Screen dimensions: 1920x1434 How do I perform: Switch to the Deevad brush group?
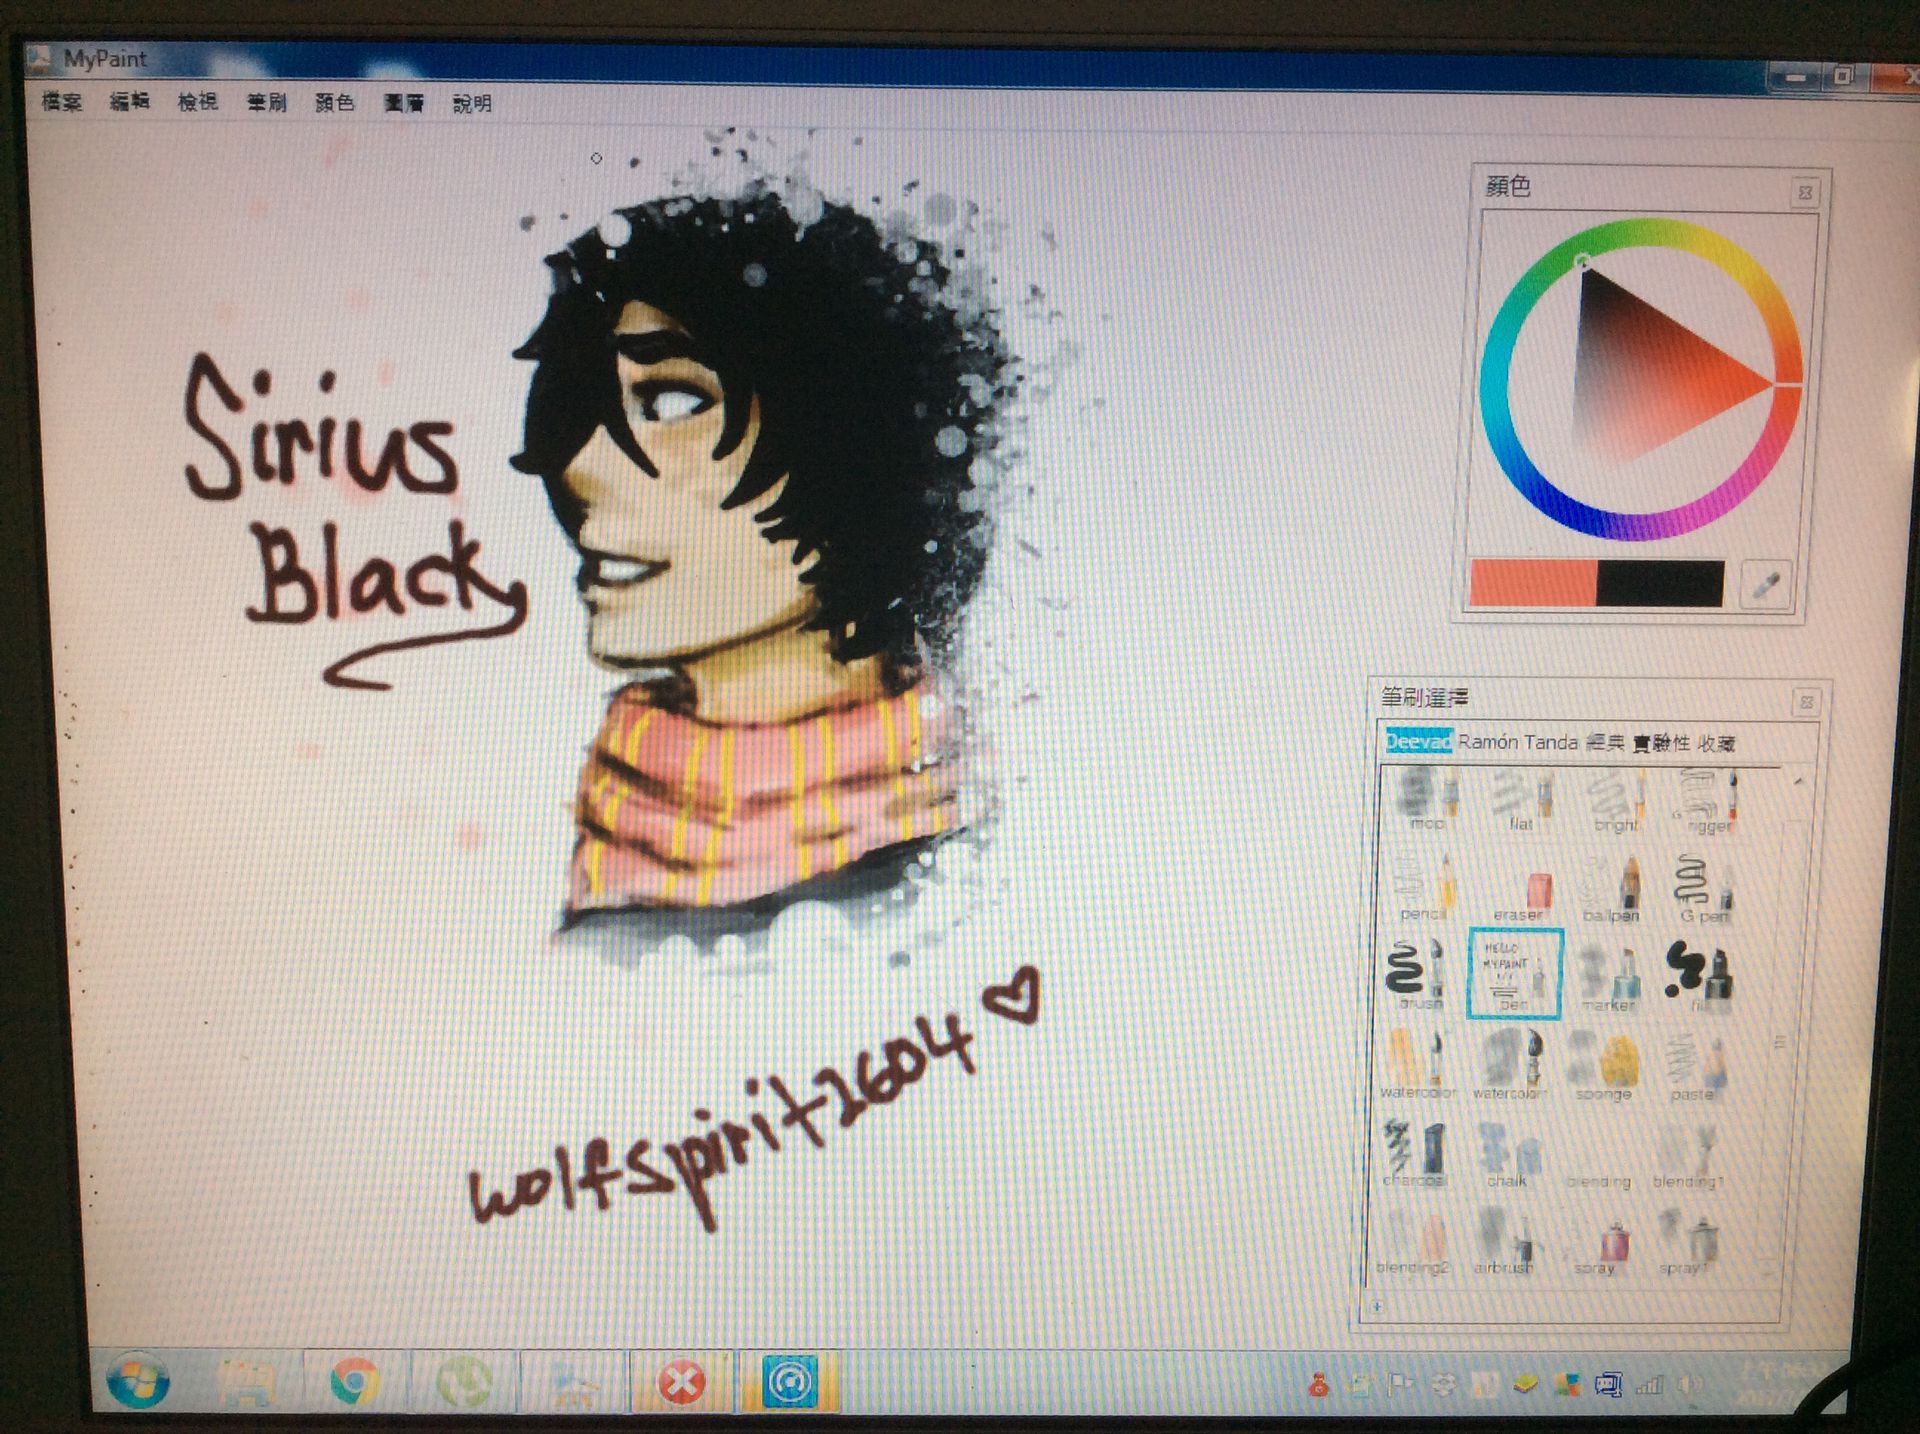point(1418,741)
